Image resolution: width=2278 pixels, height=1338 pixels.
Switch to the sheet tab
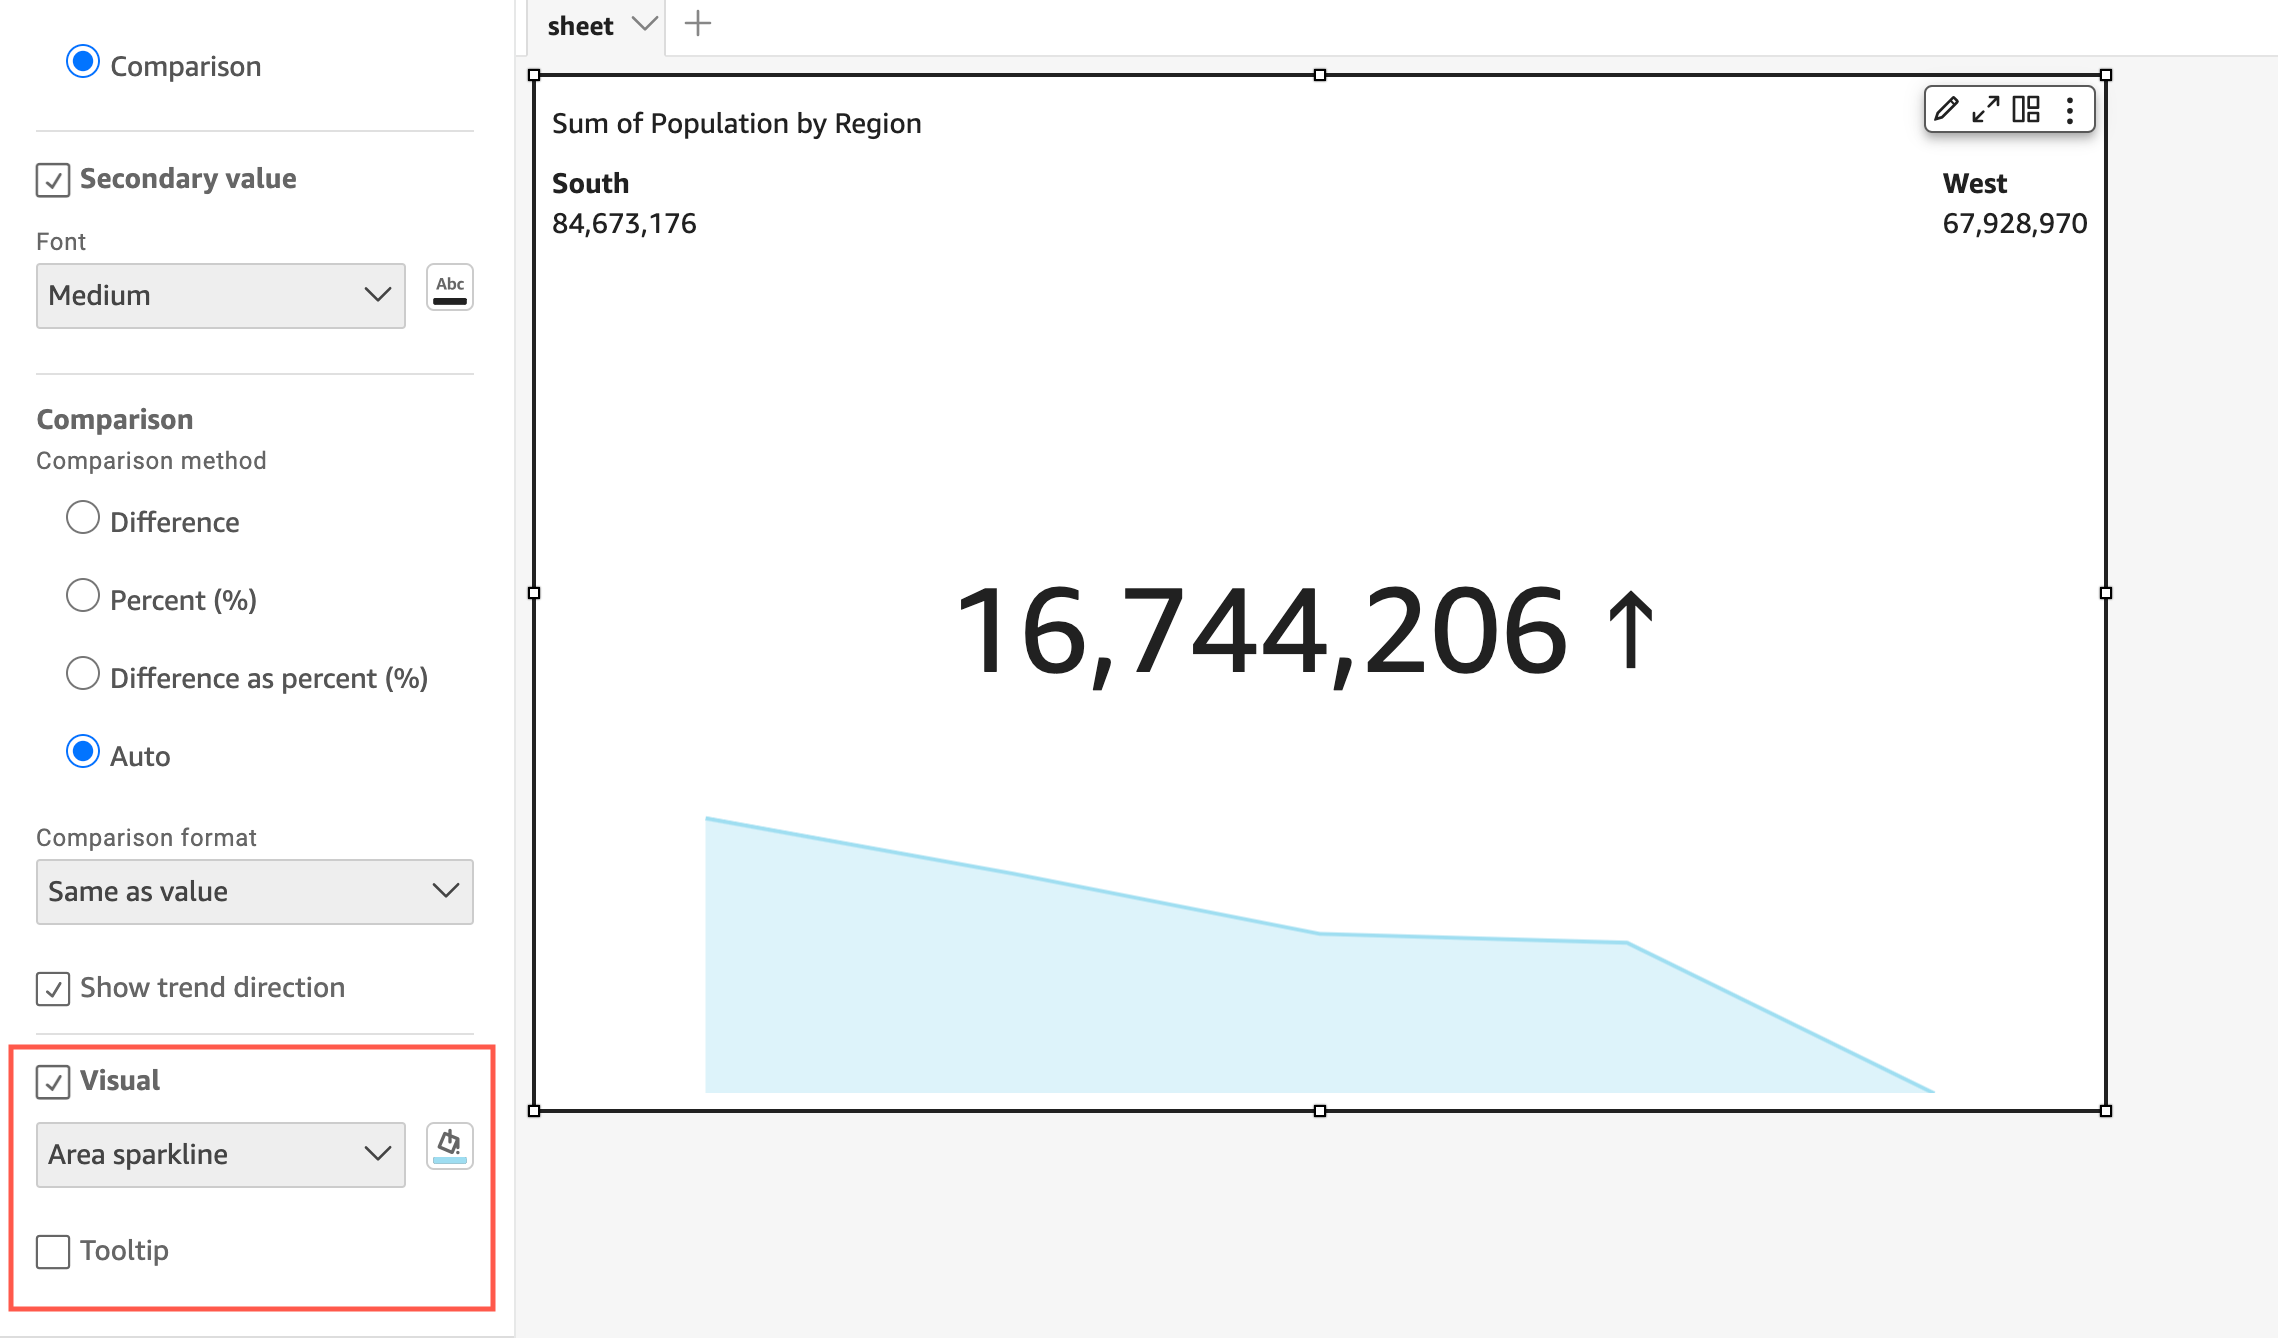(x=580, y=26)
